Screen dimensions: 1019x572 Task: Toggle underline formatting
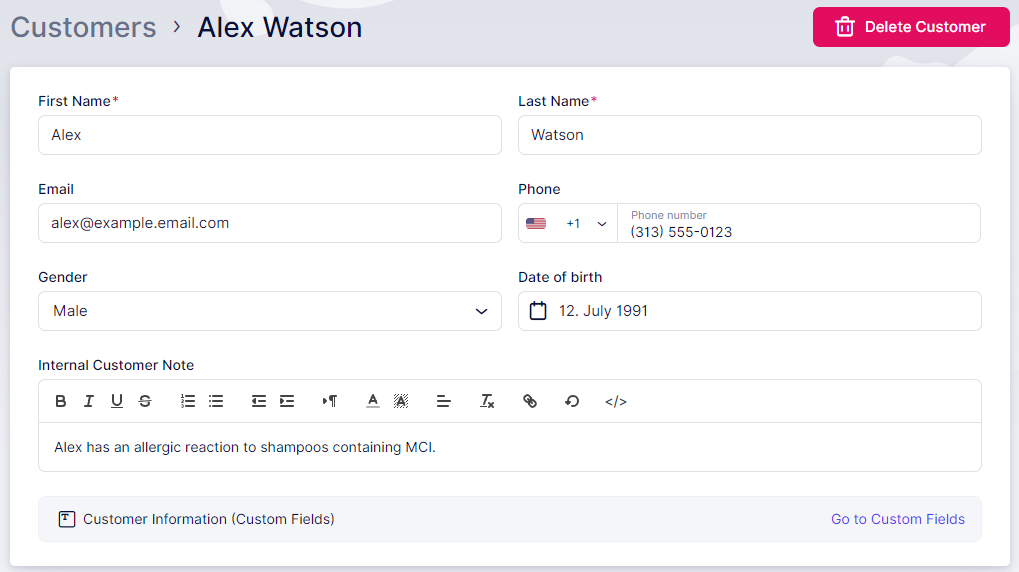(117, 401)
